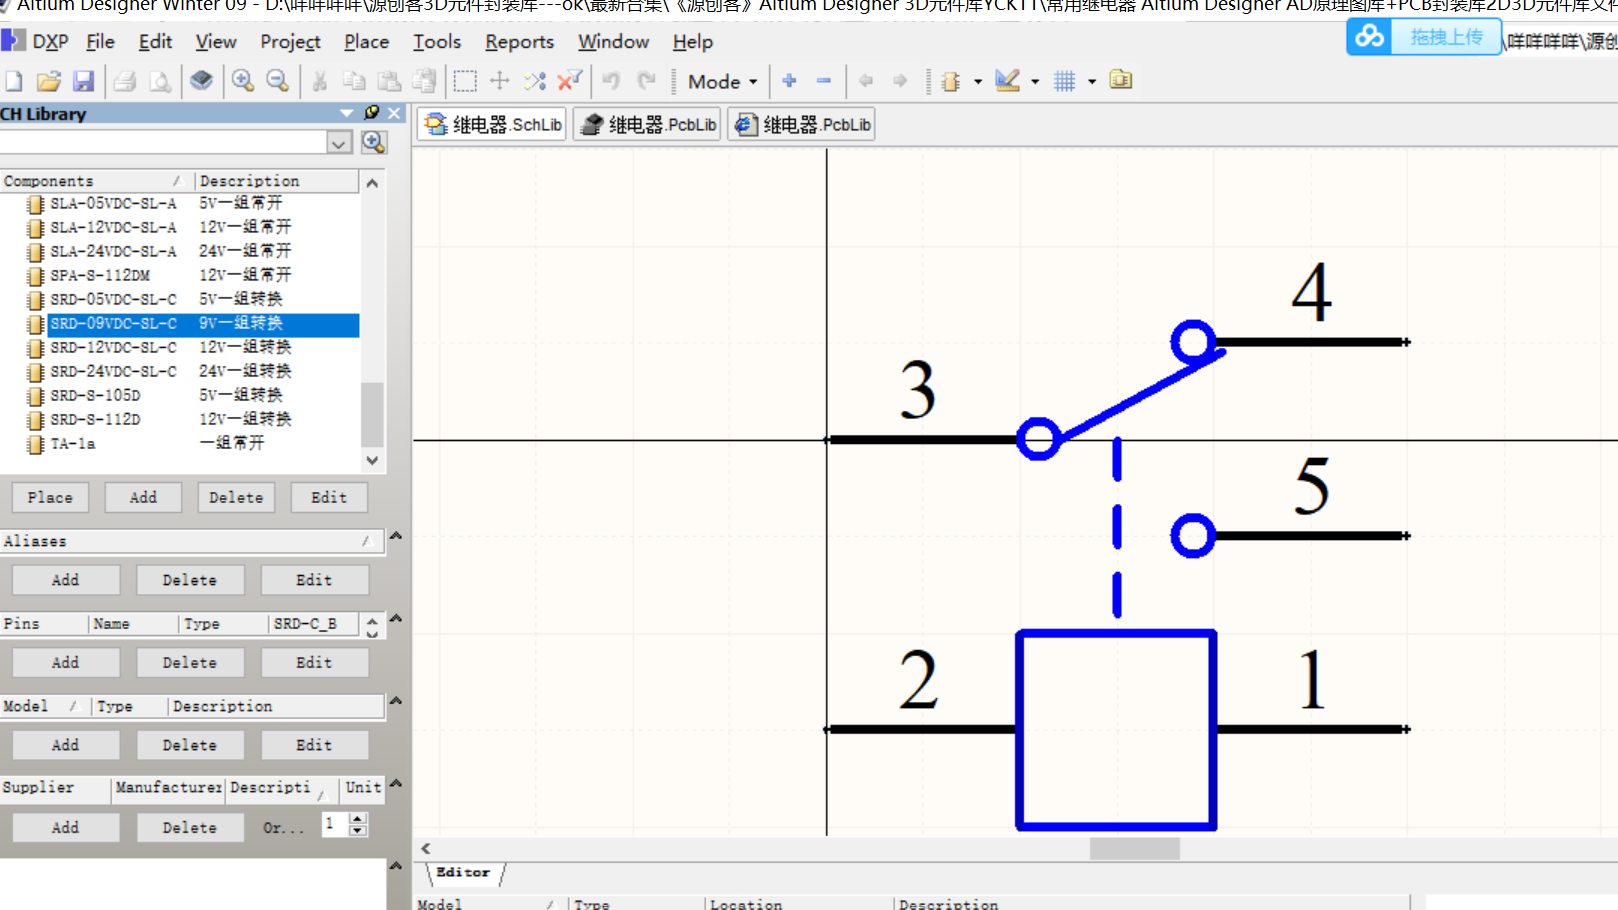Screen dimensions: 1618x910
Task: Click the components list vertical scrollbar thumb
Action: coord(372,415)
